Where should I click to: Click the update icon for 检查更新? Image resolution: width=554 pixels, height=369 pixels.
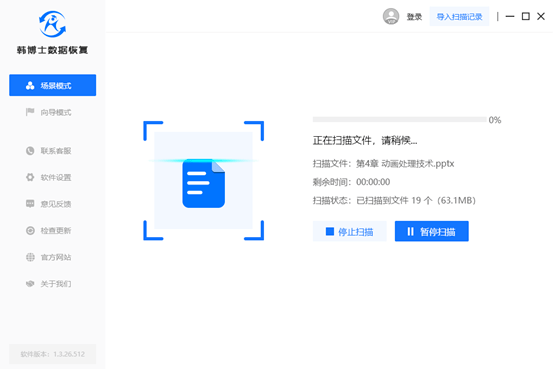30,230
